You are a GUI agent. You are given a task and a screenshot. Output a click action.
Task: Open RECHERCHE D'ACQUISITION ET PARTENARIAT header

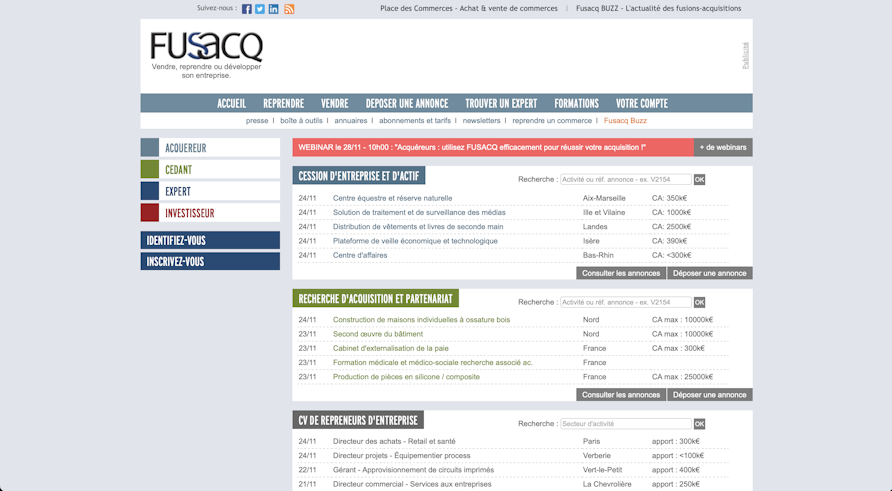(375, 299)
